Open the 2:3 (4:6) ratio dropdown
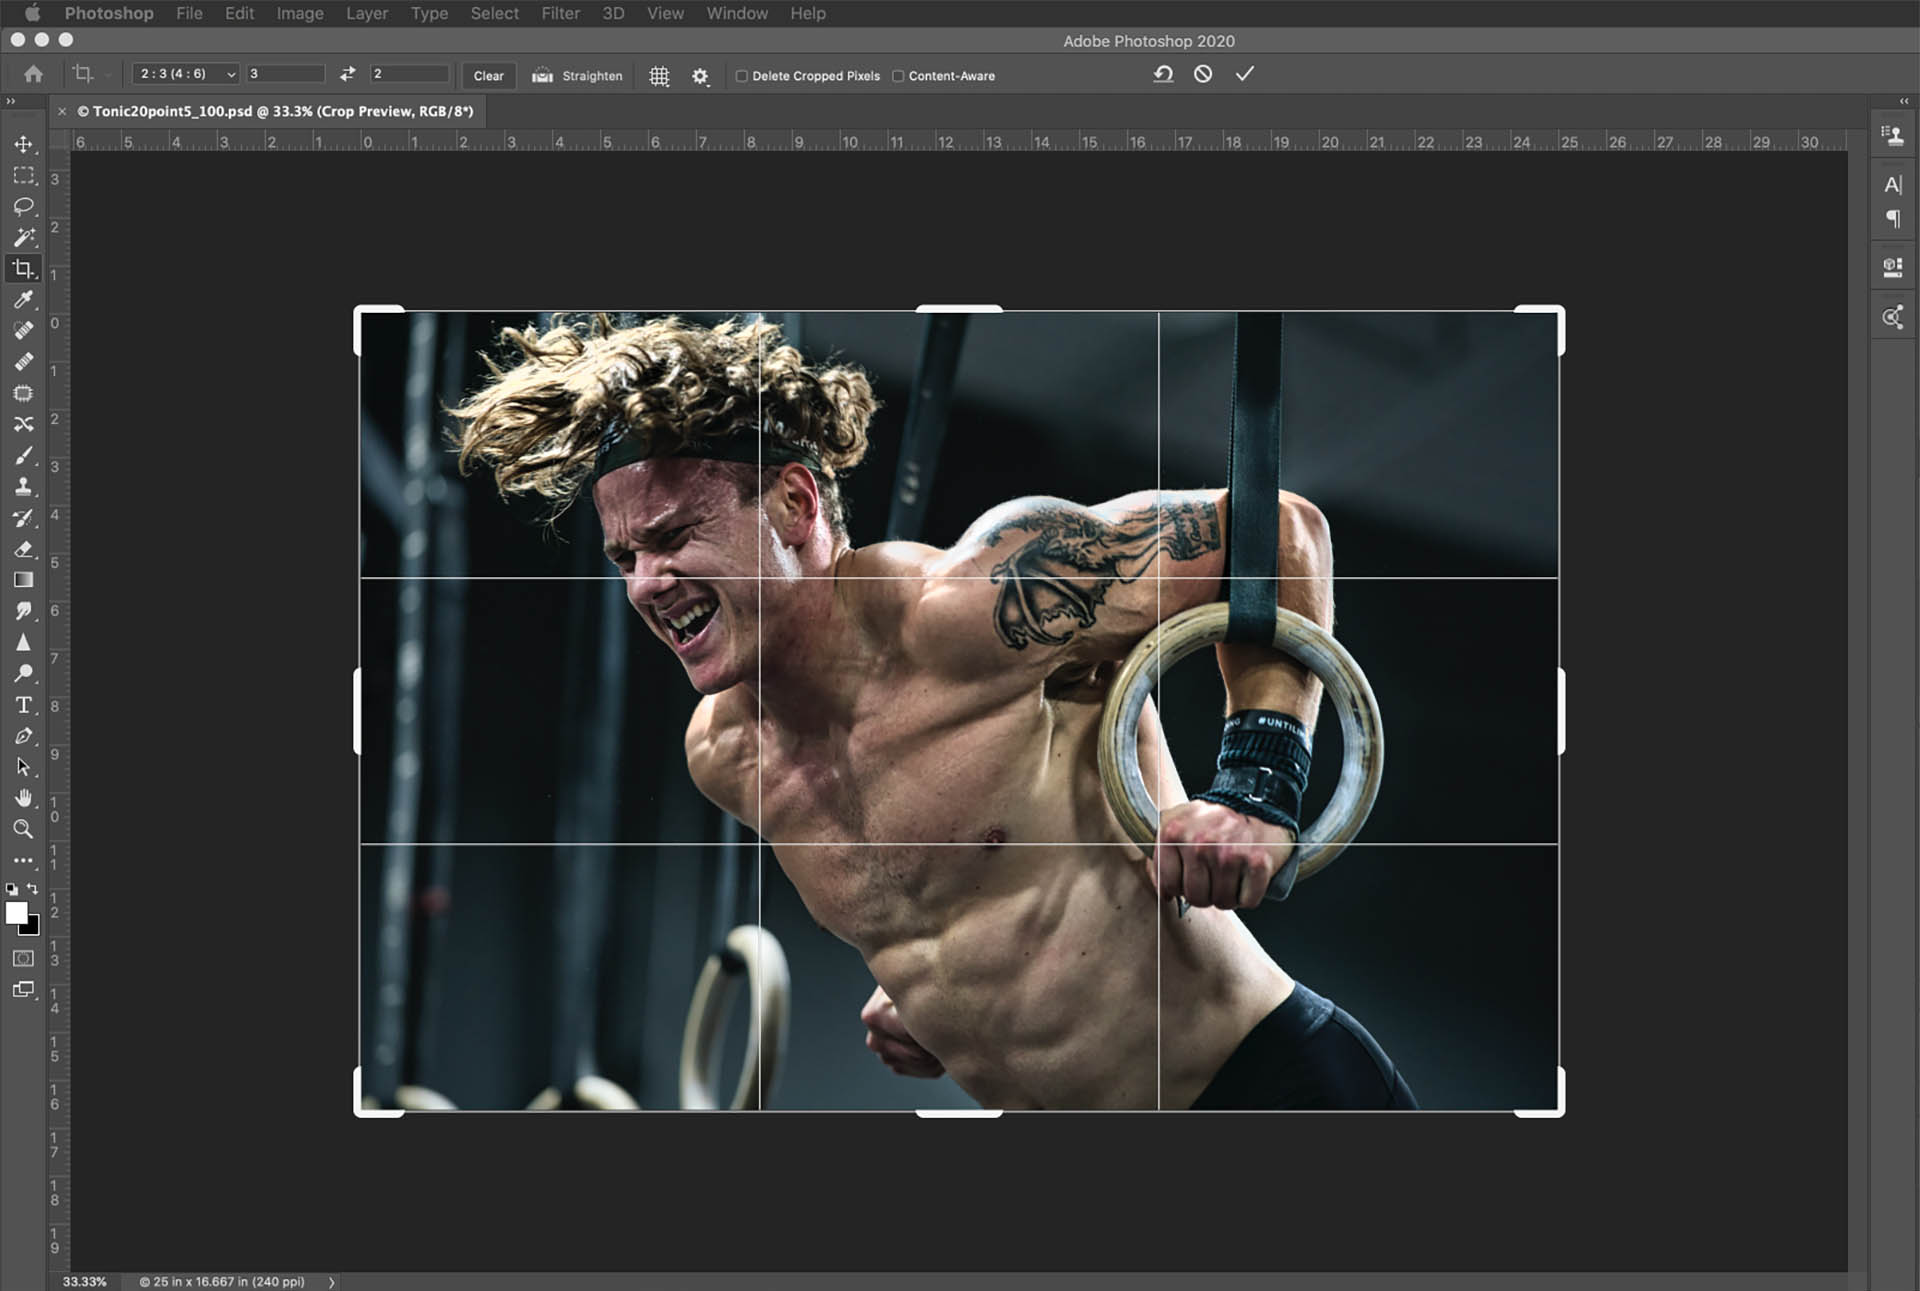 point(186,74)
